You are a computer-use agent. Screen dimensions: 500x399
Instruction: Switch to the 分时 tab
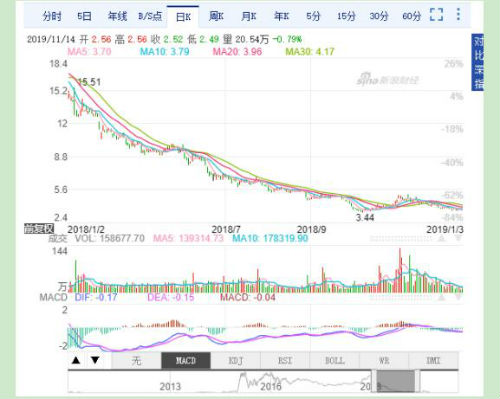[x=52, y=16]
